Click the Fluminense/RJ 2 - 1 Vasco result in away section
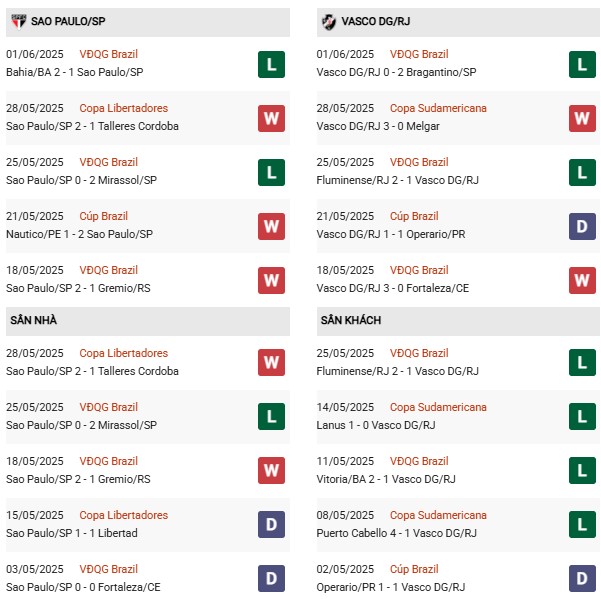This screenshot has height=599, width=601. [x=397, y=371]
